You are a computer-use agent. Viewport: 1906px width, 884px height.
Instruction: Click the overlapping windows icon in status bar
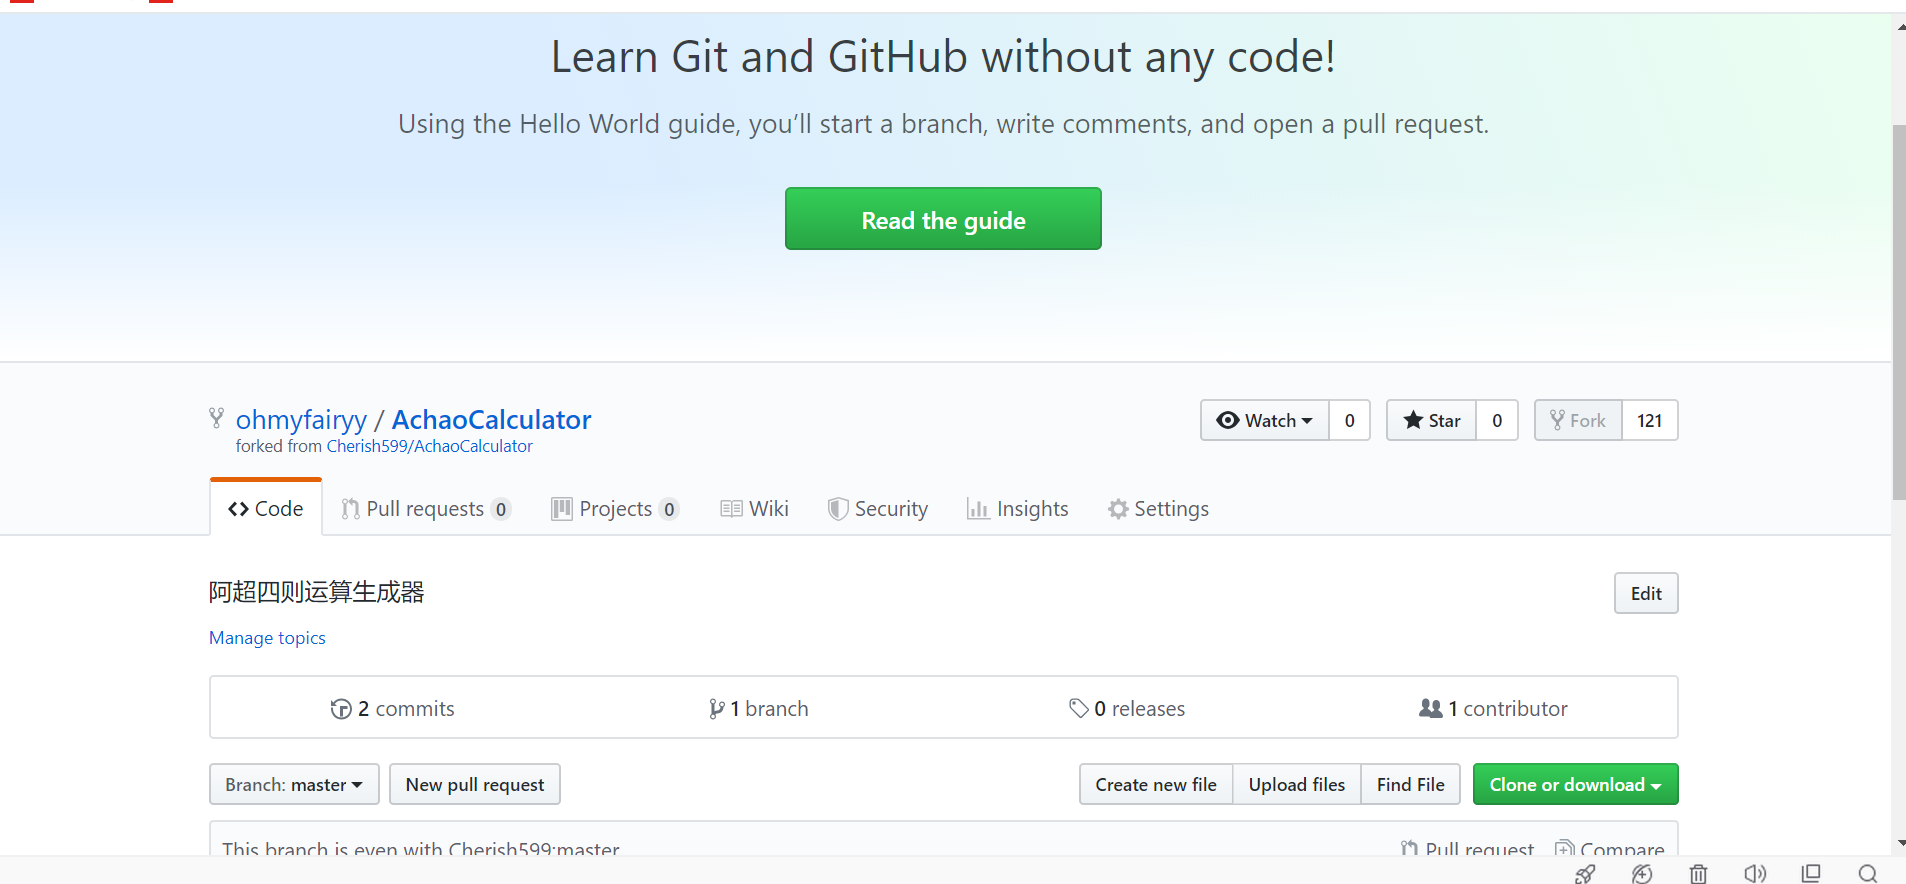1811,874
